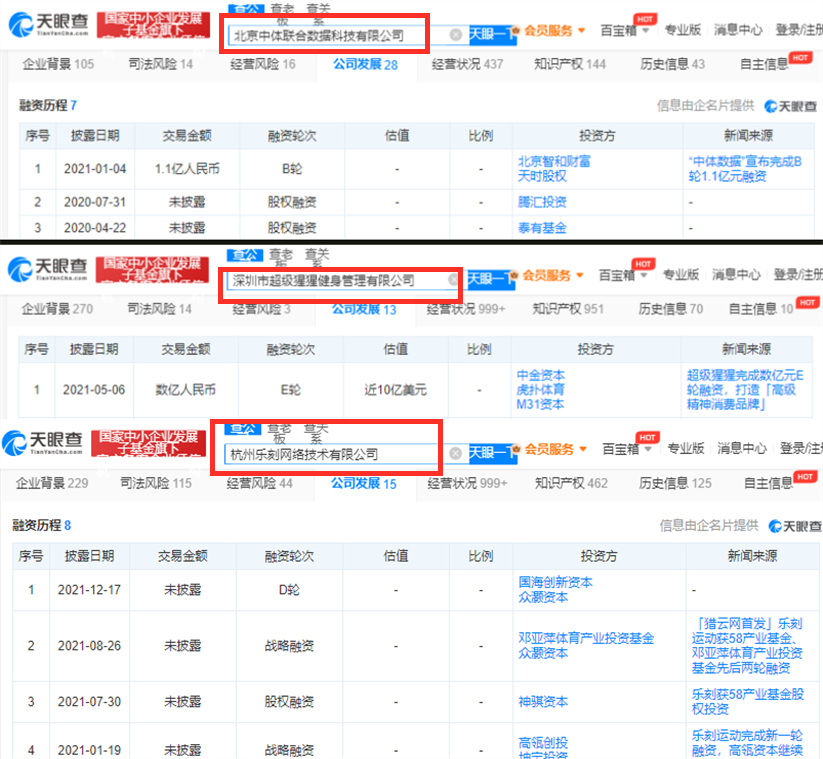
Task: Click the red banner beside the 杭州乐刻 search box
Action: pos(149,442)
